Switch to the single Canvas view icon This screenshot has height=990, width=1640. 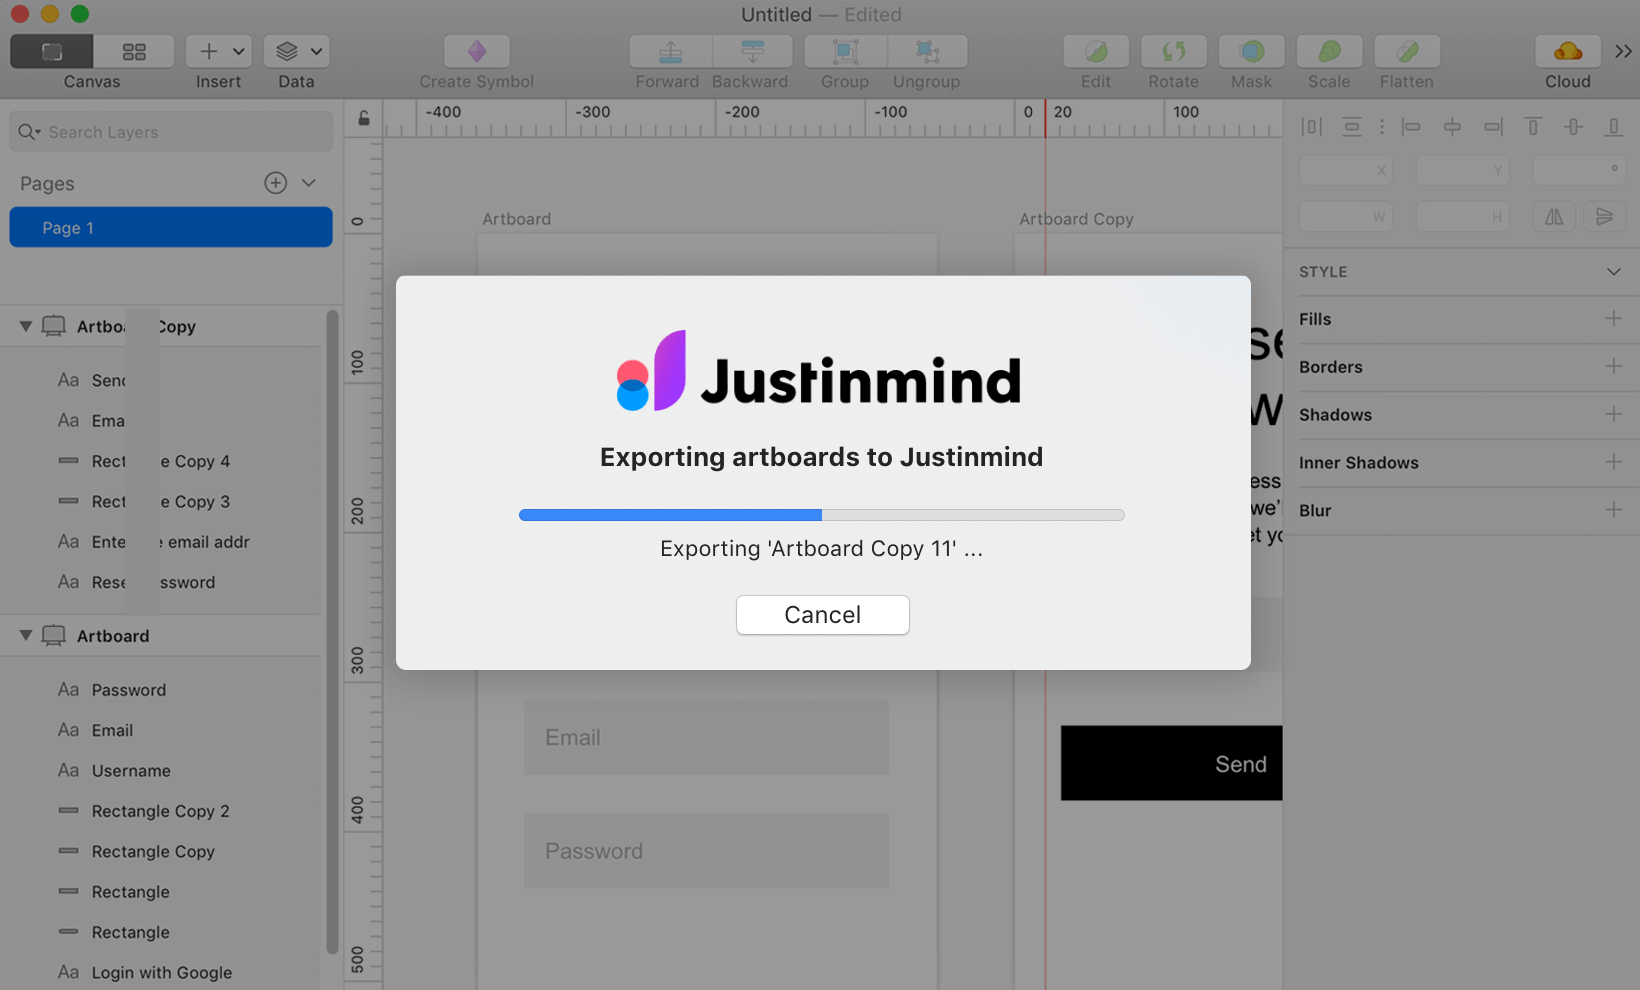coord(52,52)
